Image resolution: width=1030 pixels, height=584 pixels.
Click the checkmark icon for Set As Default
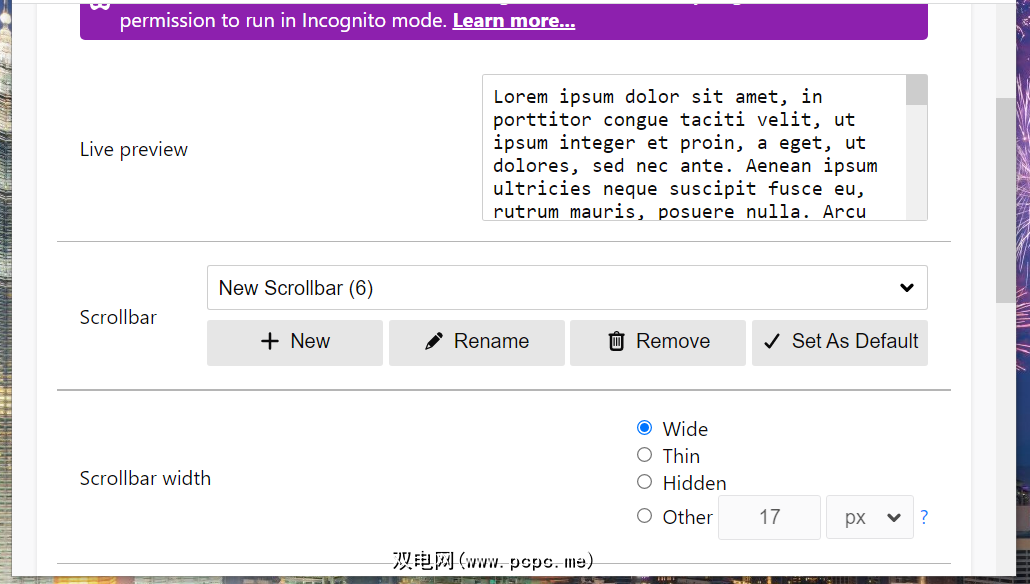pyautogui.click(x=771, y=342)
